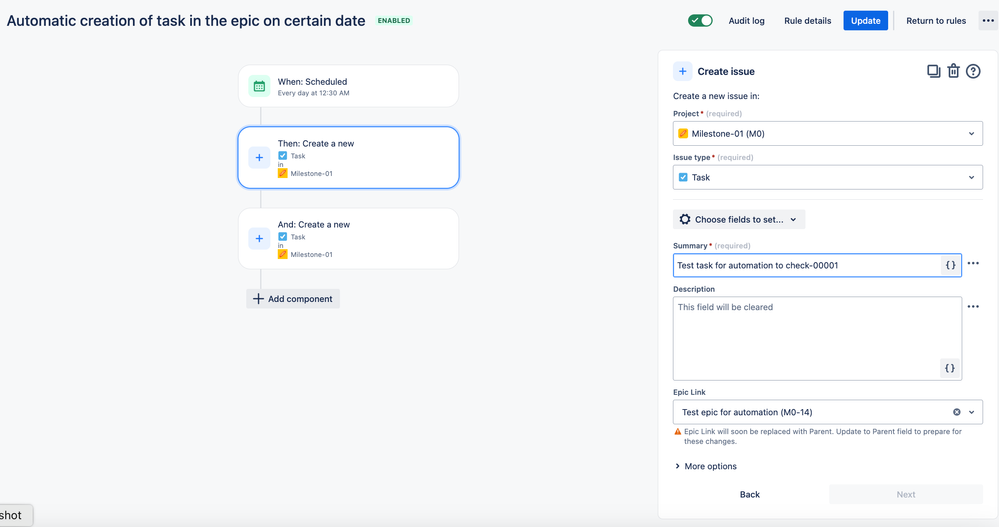This screenshot has height=527, width=999.
Task: Click the calendar icon on Scheduled trigger
Action: (259, 86)
